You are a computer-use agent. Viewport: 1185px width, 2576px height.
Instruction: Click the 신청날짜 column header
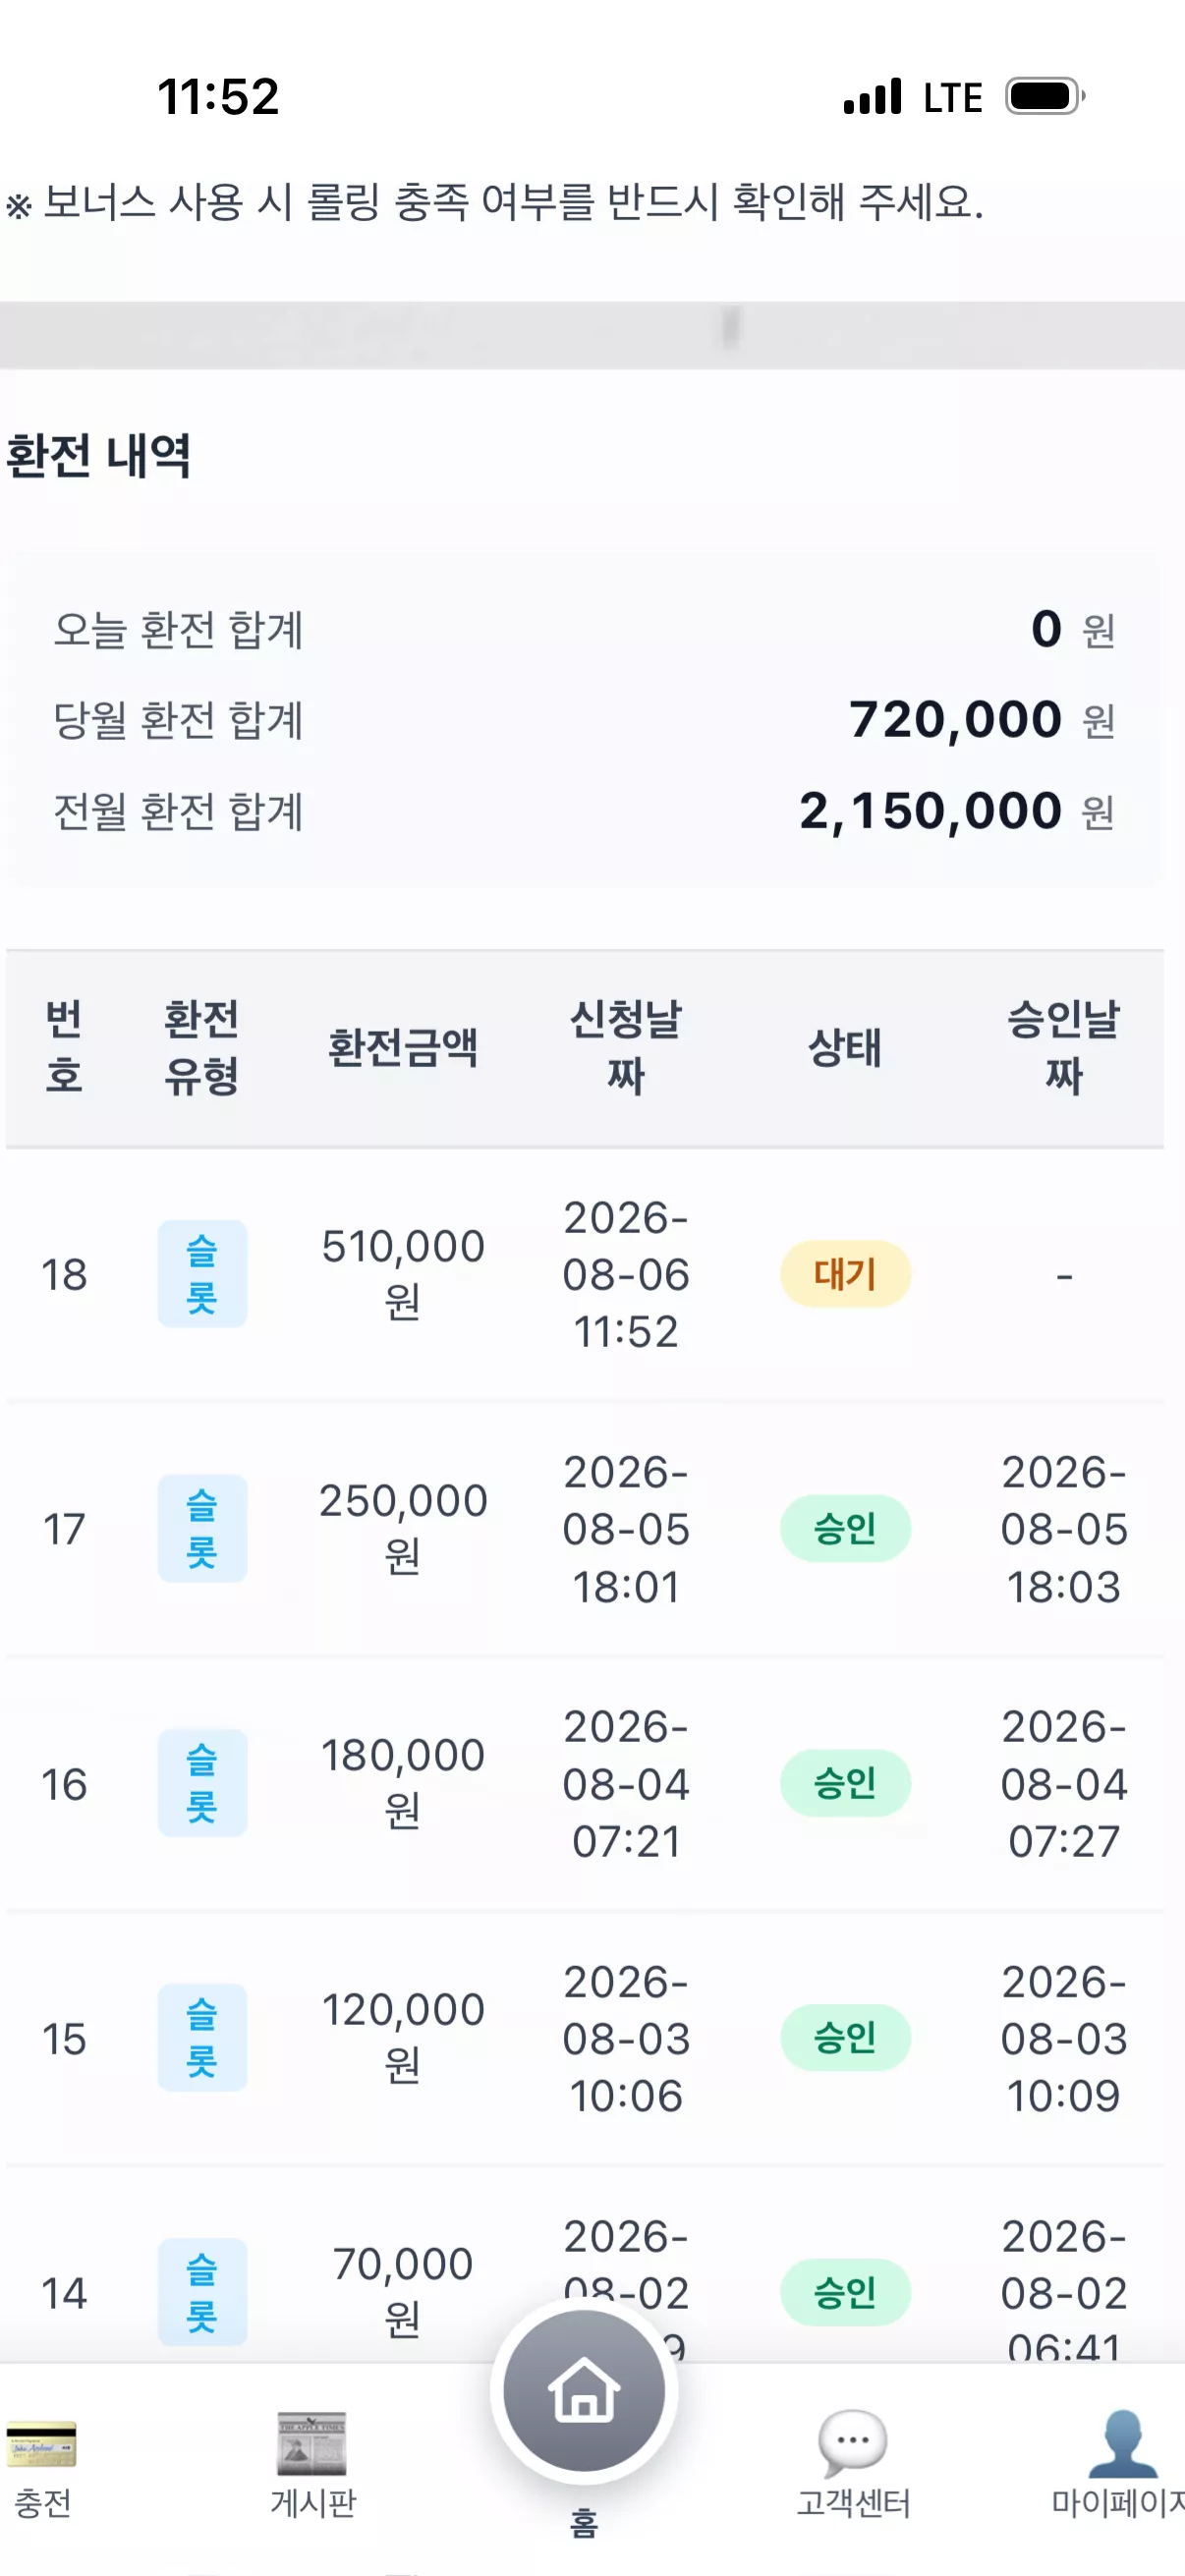[x=626, y=1048]
